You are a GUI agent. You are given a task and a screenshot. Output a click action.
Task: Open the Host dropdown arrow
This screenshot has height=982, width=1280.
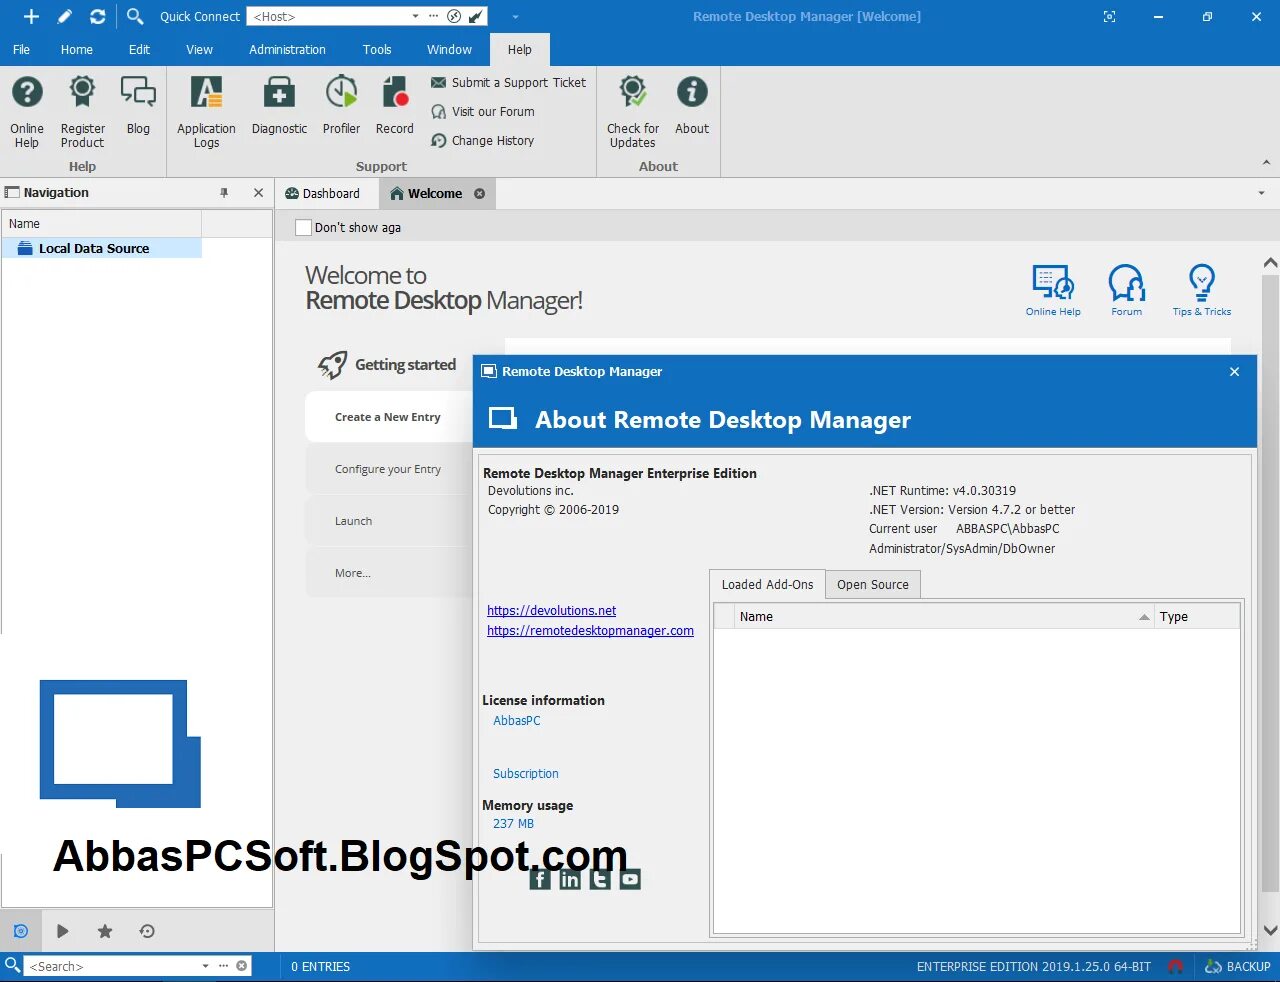click(415, 16)
